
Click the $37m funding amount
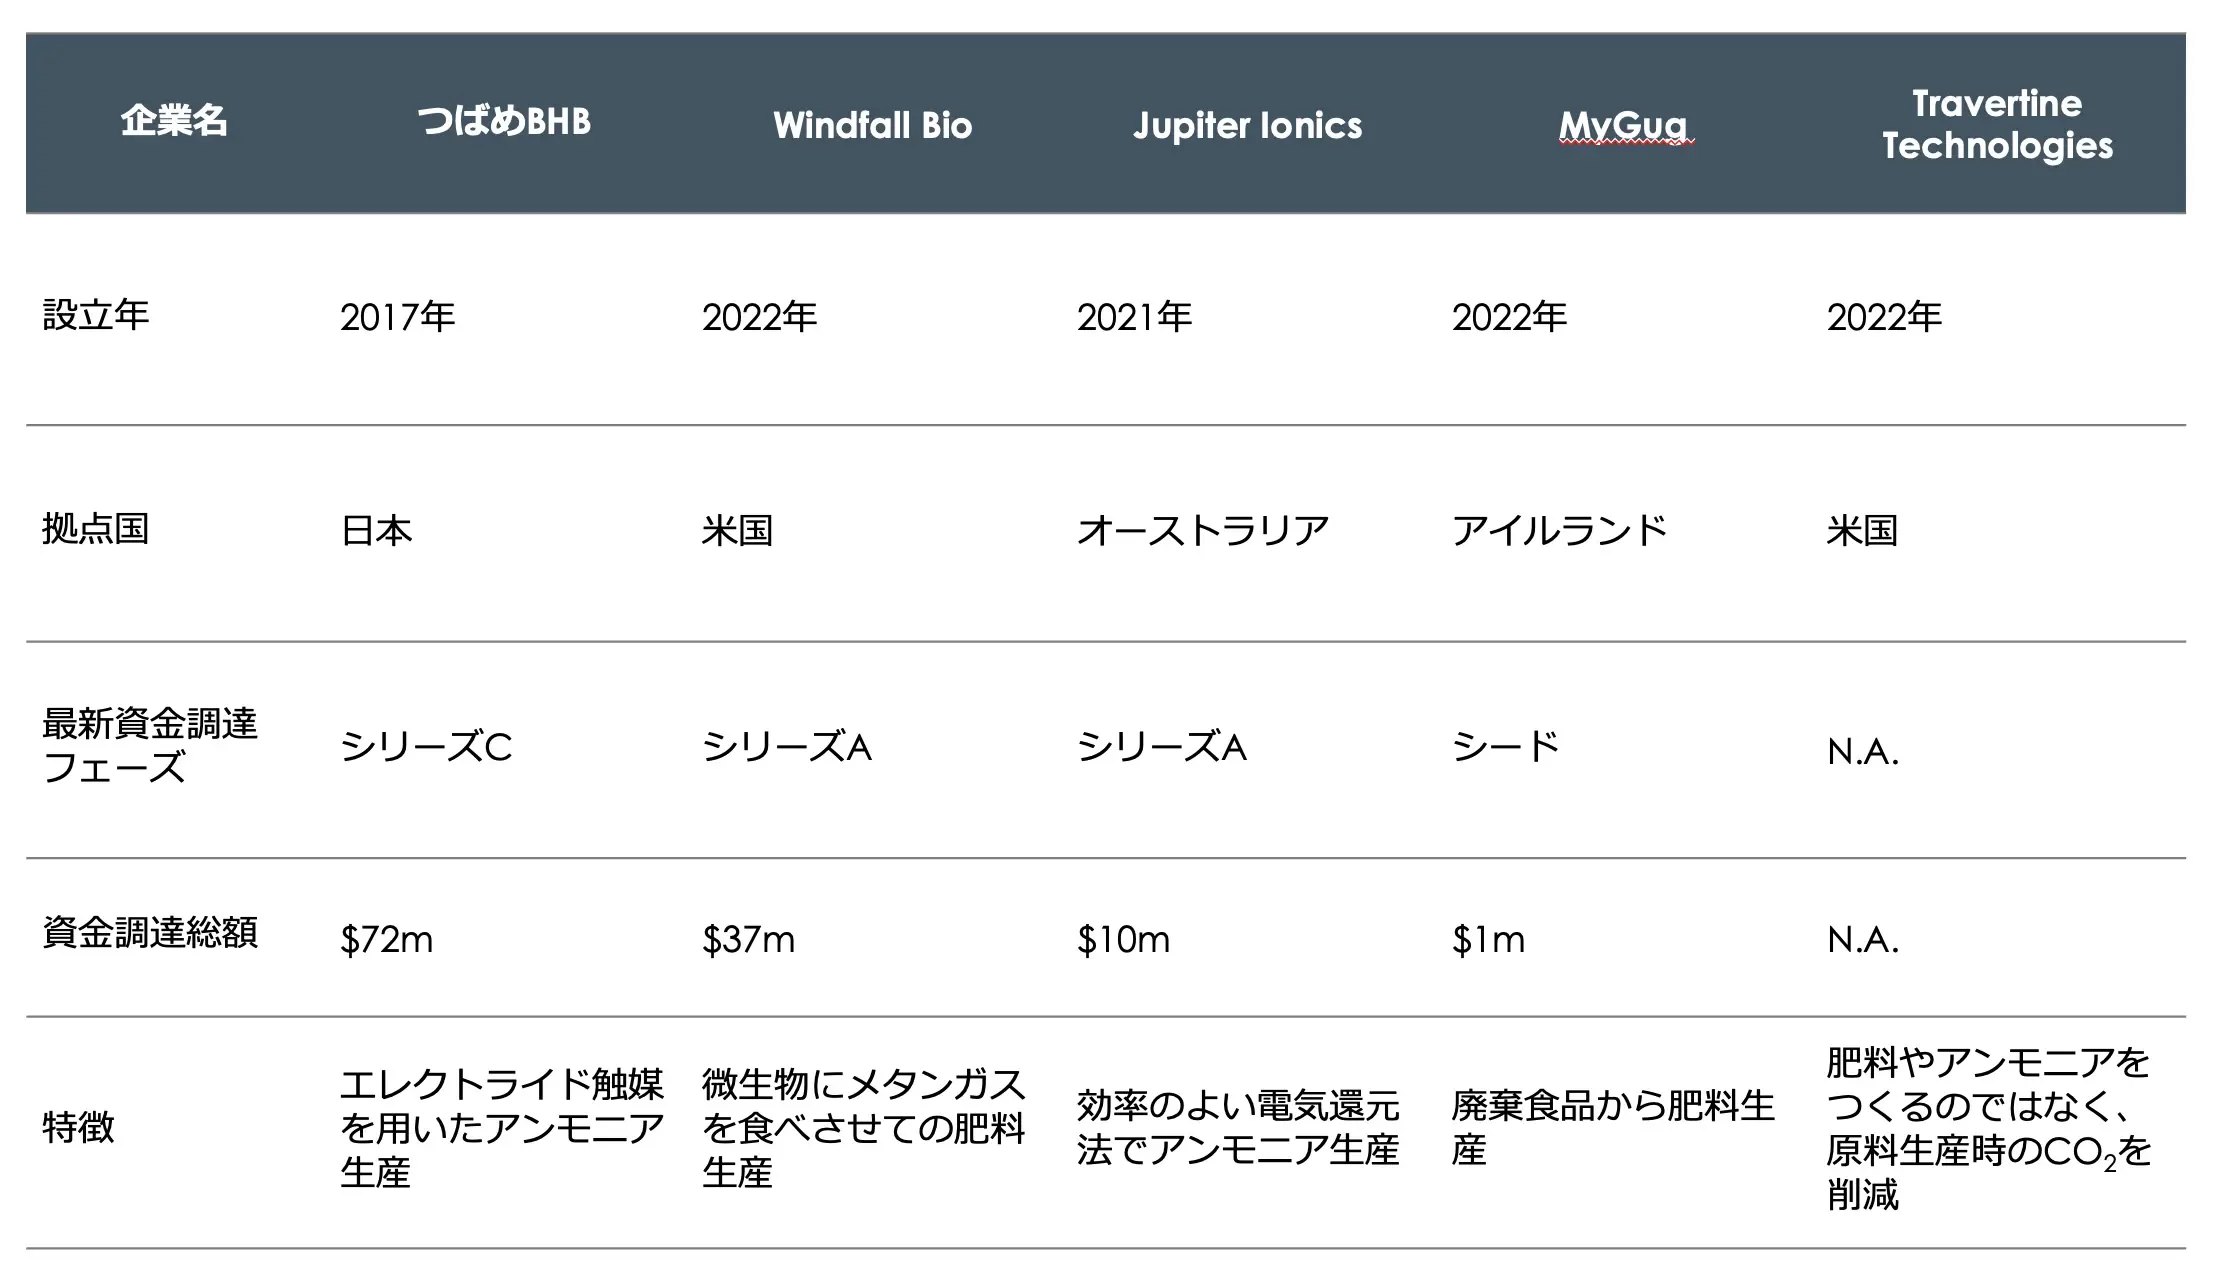pos(748,939)
